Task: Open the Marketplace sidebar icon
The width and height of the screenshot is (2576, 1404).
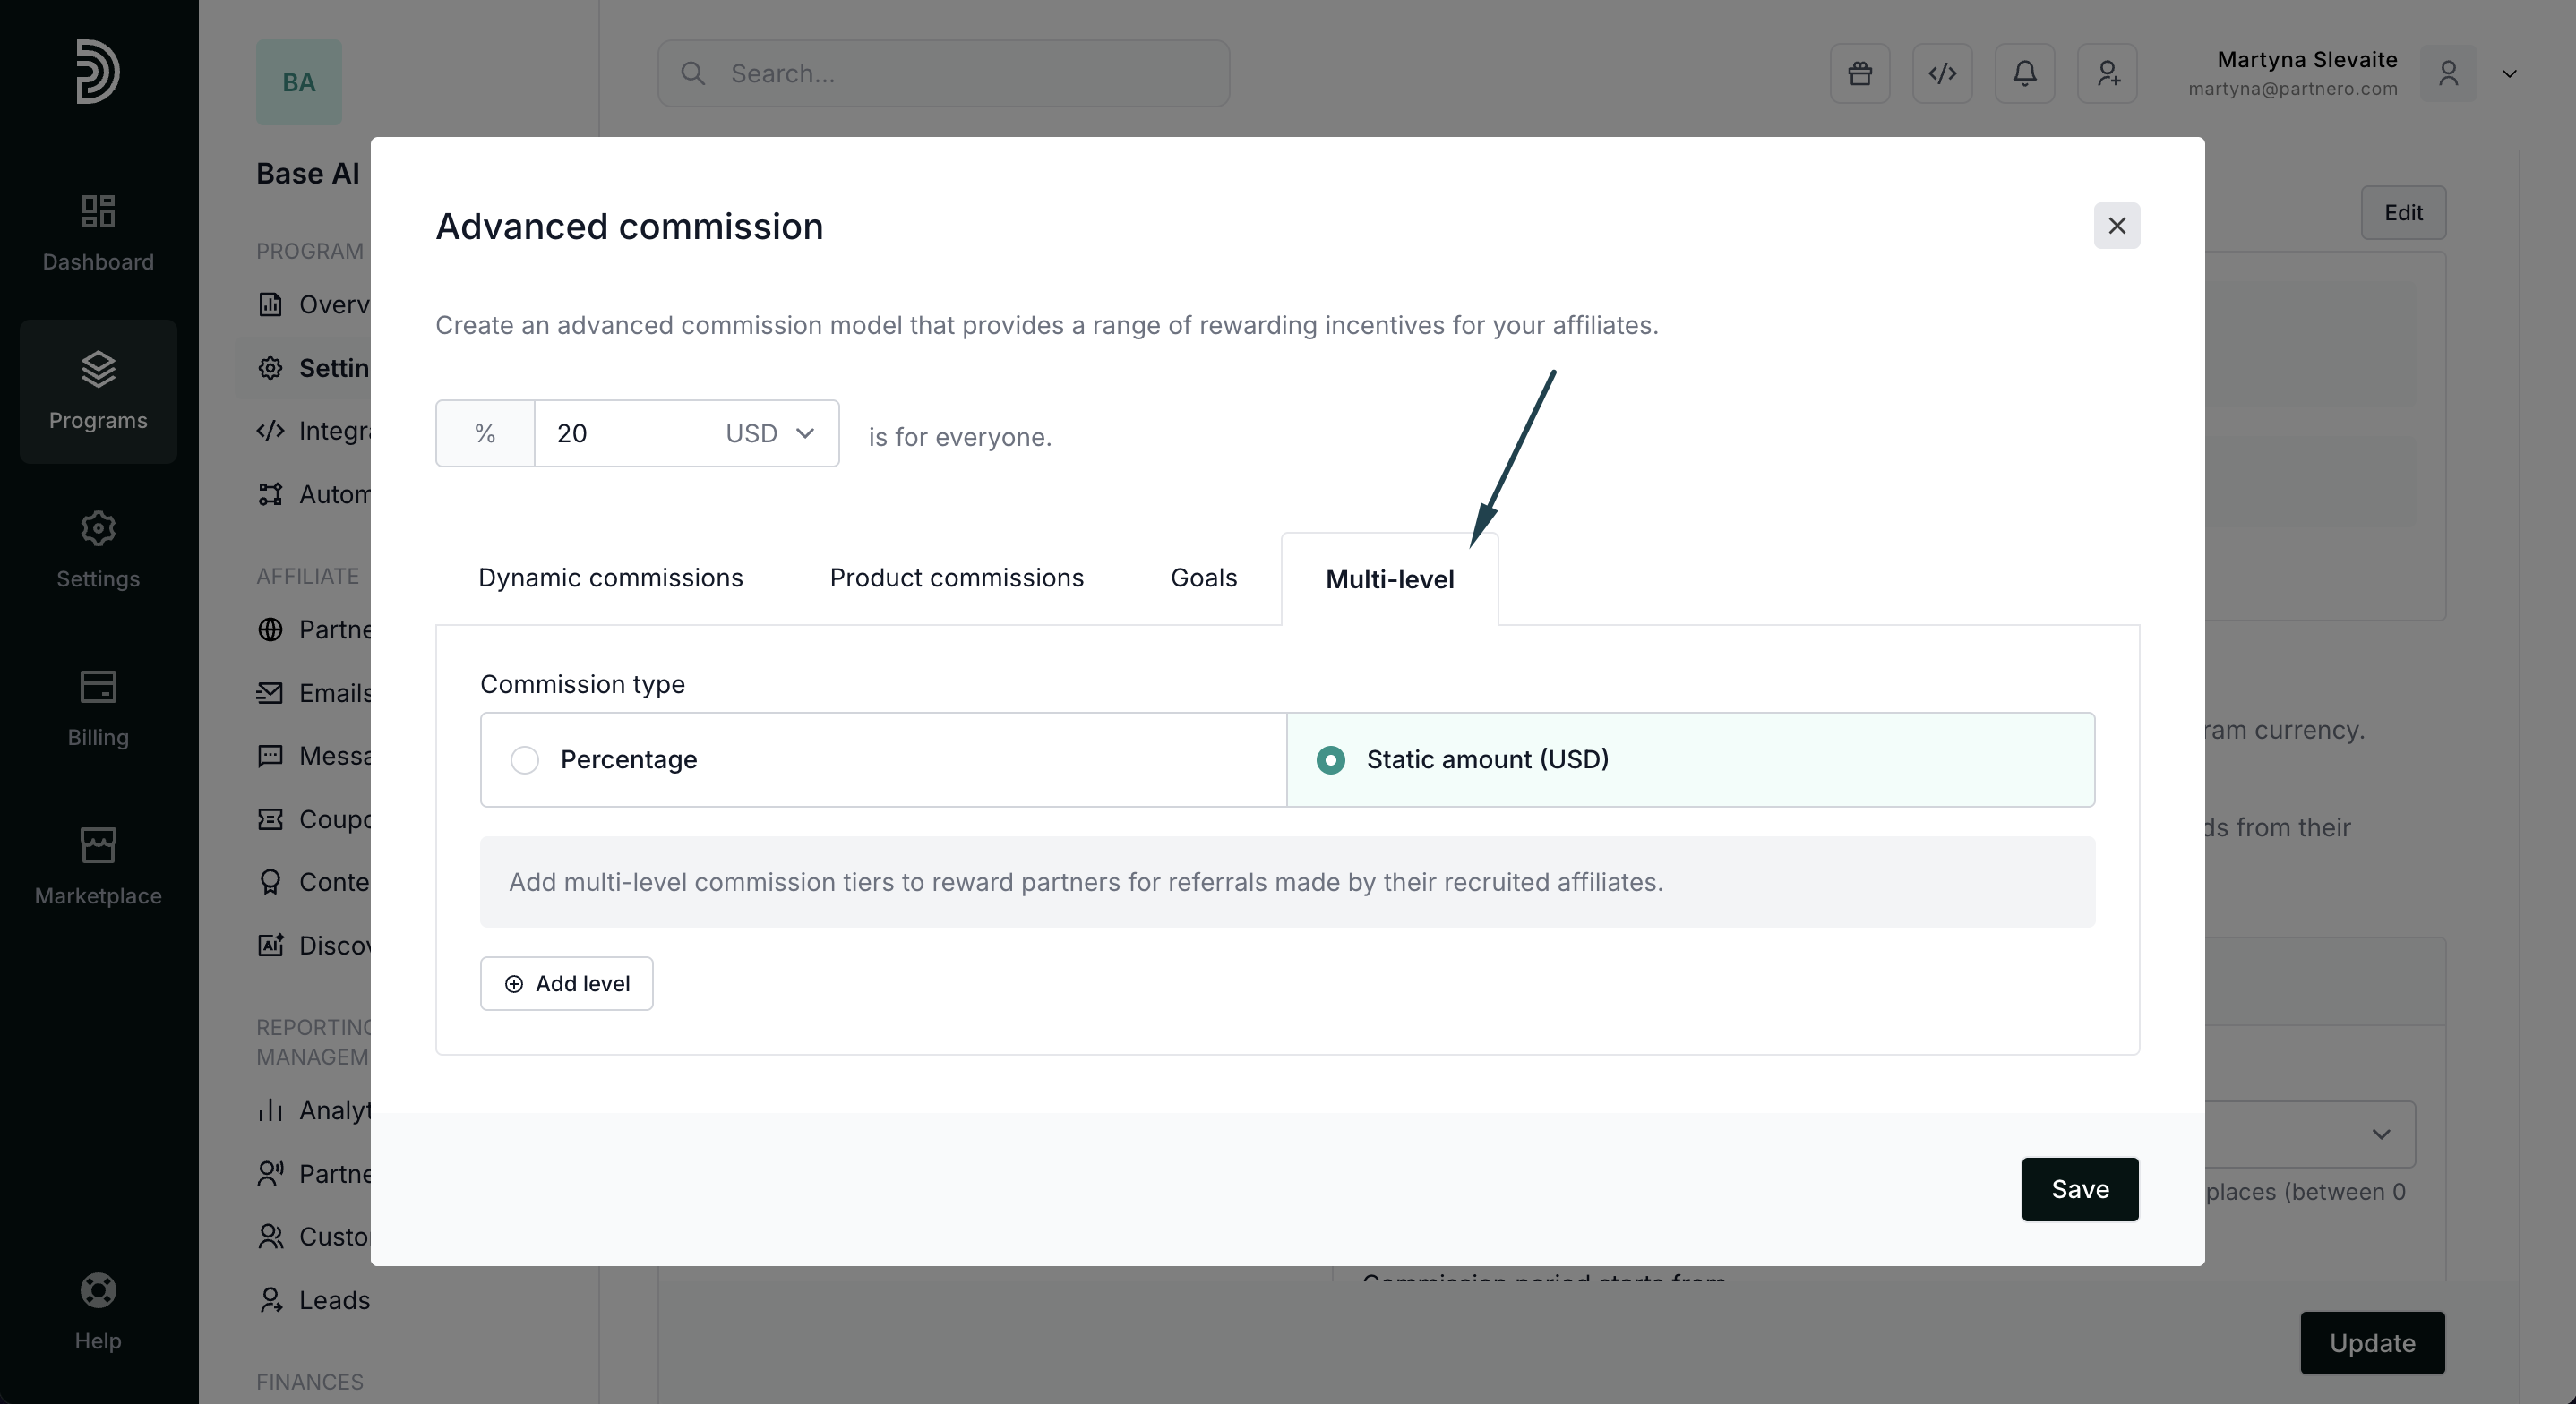Action: point(98,846)
